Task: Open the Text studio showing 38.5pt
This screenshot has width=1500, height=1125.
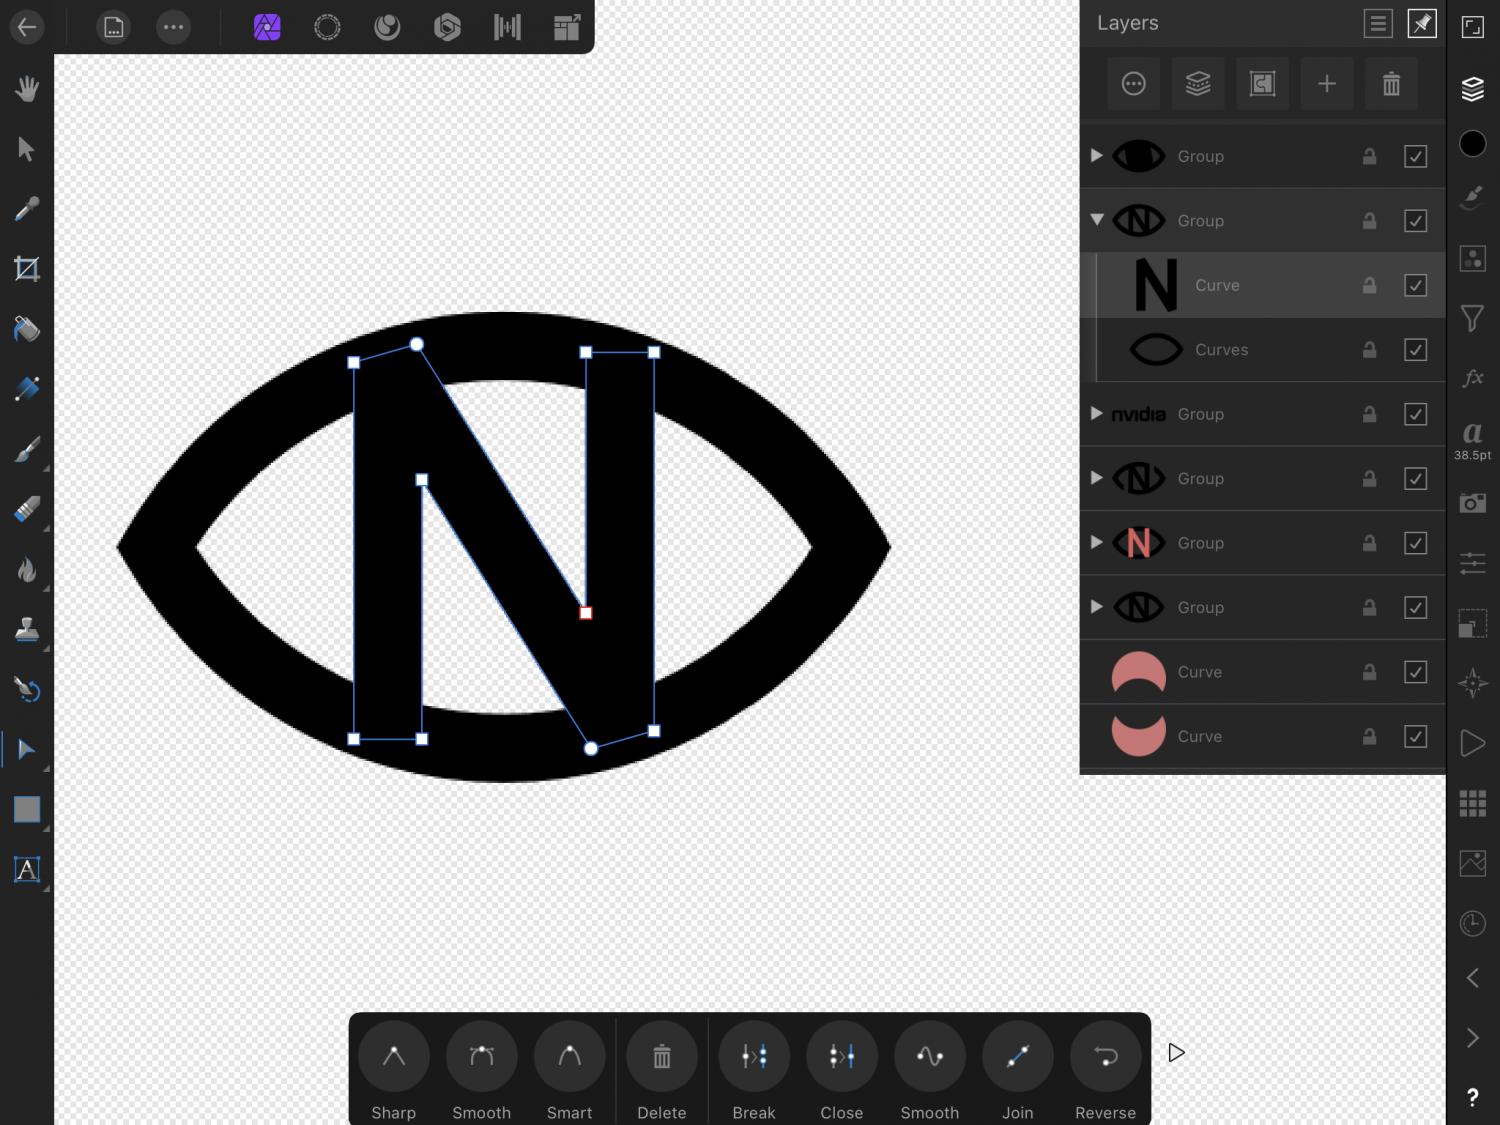Action: click(1473, 440)
